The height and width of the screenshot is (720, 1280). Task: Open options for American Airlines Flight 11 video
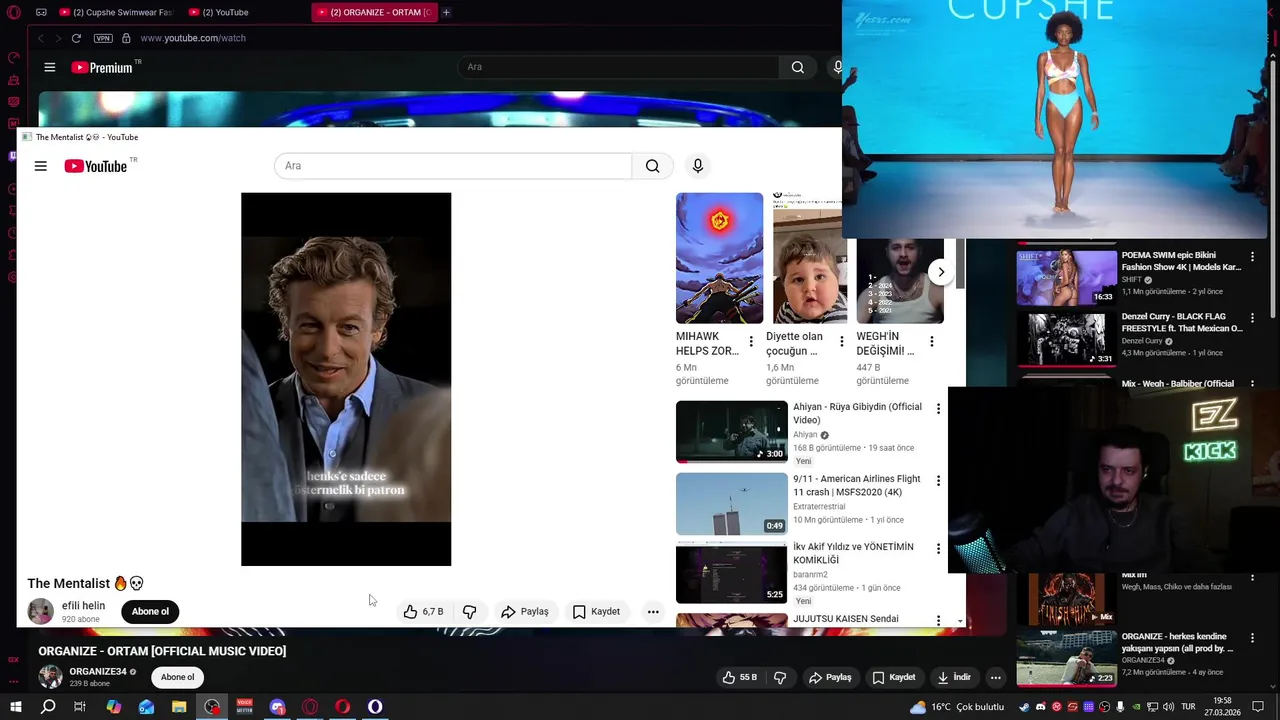click(938, 481)
